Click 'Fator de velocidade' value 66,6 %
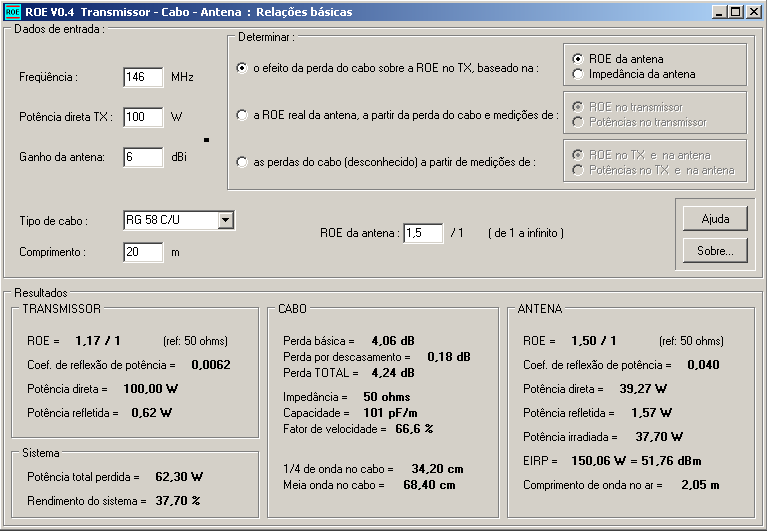This screenshot has width=767, height=531. (x=414, y=429)
